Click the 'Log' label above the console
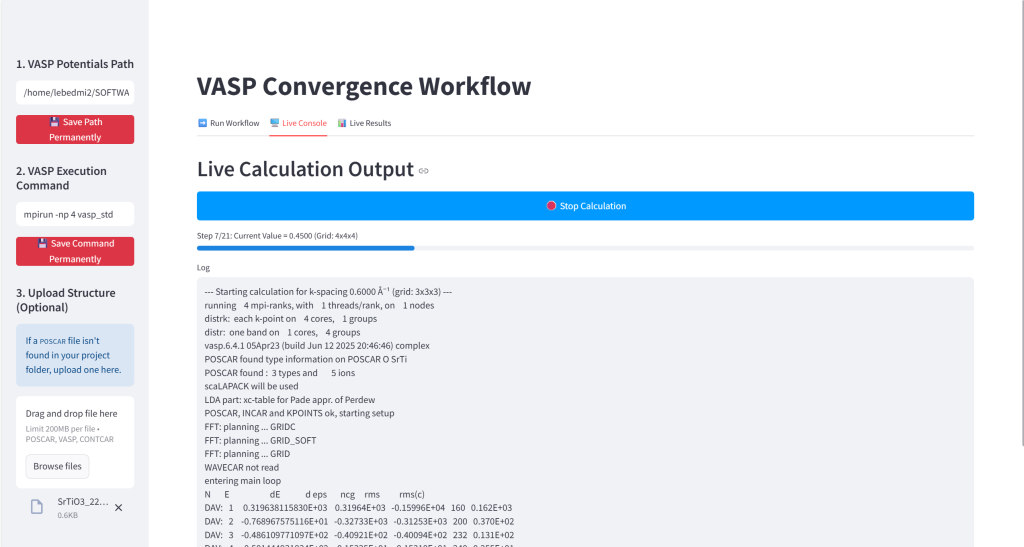The width and height of the screenshot is (1024, 547). point(203,268)
